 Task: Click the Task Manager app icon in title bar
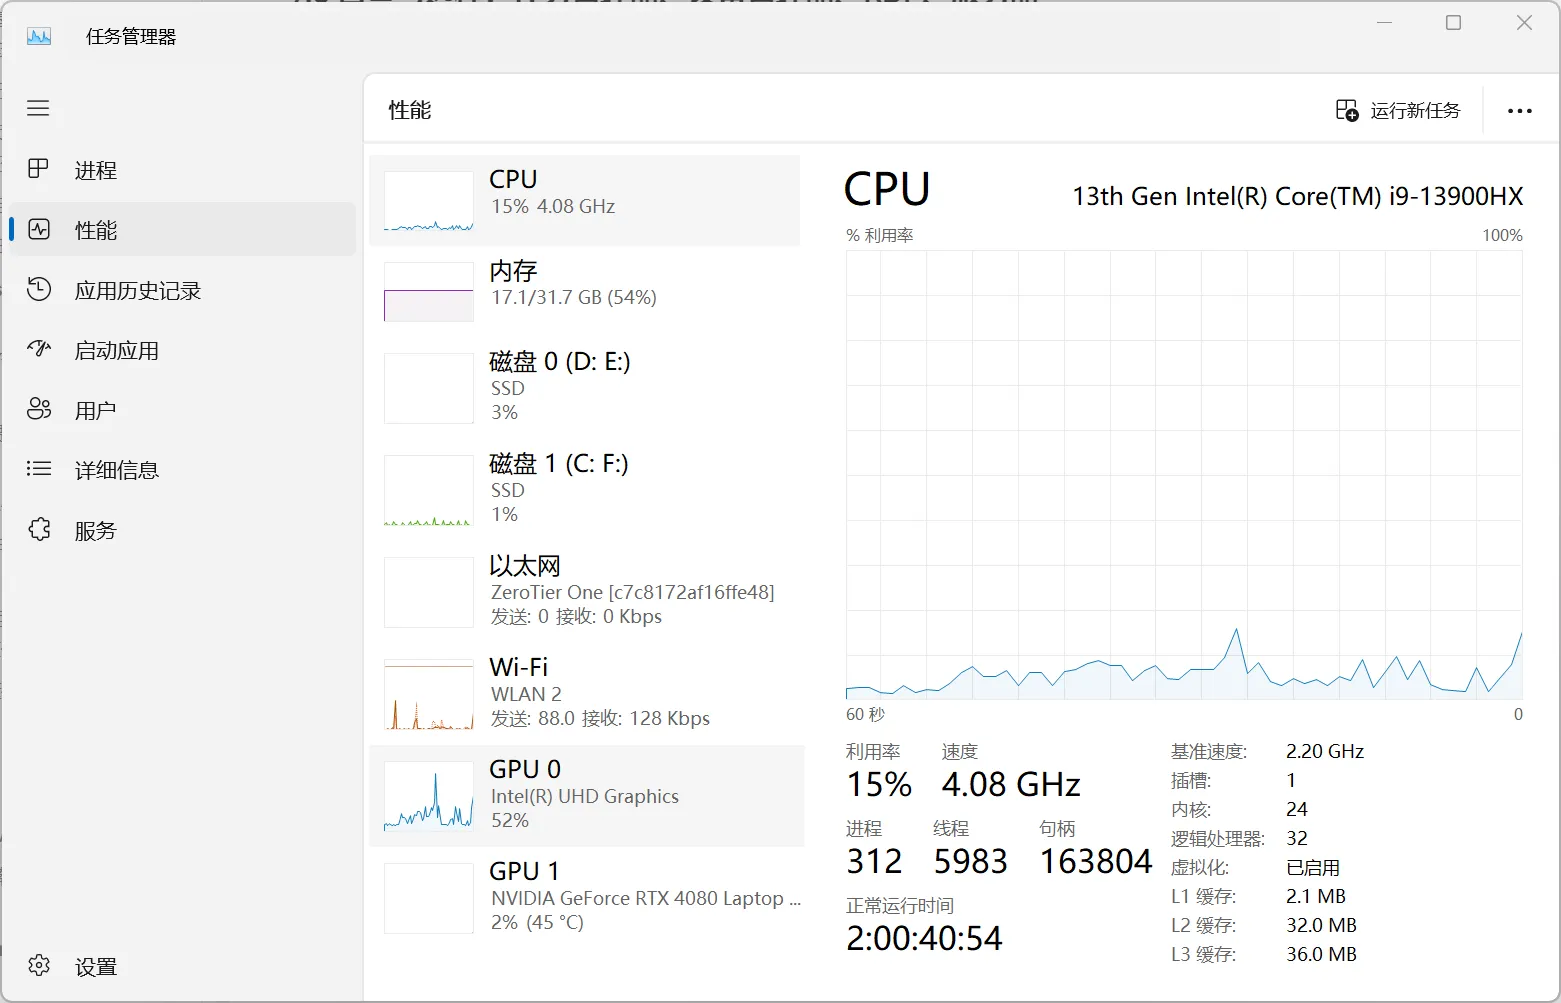pos(39,37)
